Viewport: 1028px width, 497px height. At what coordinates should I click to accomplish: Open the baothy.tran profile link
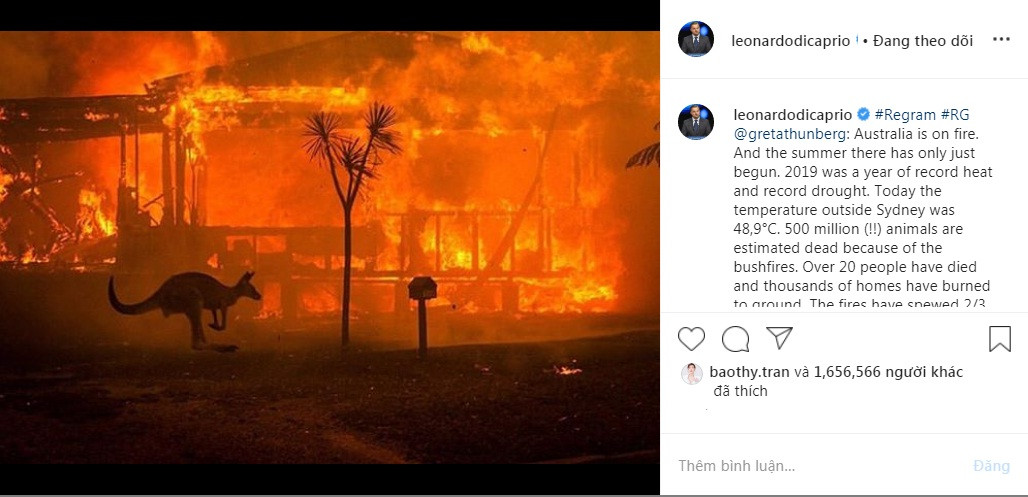[x=749, y=372]
